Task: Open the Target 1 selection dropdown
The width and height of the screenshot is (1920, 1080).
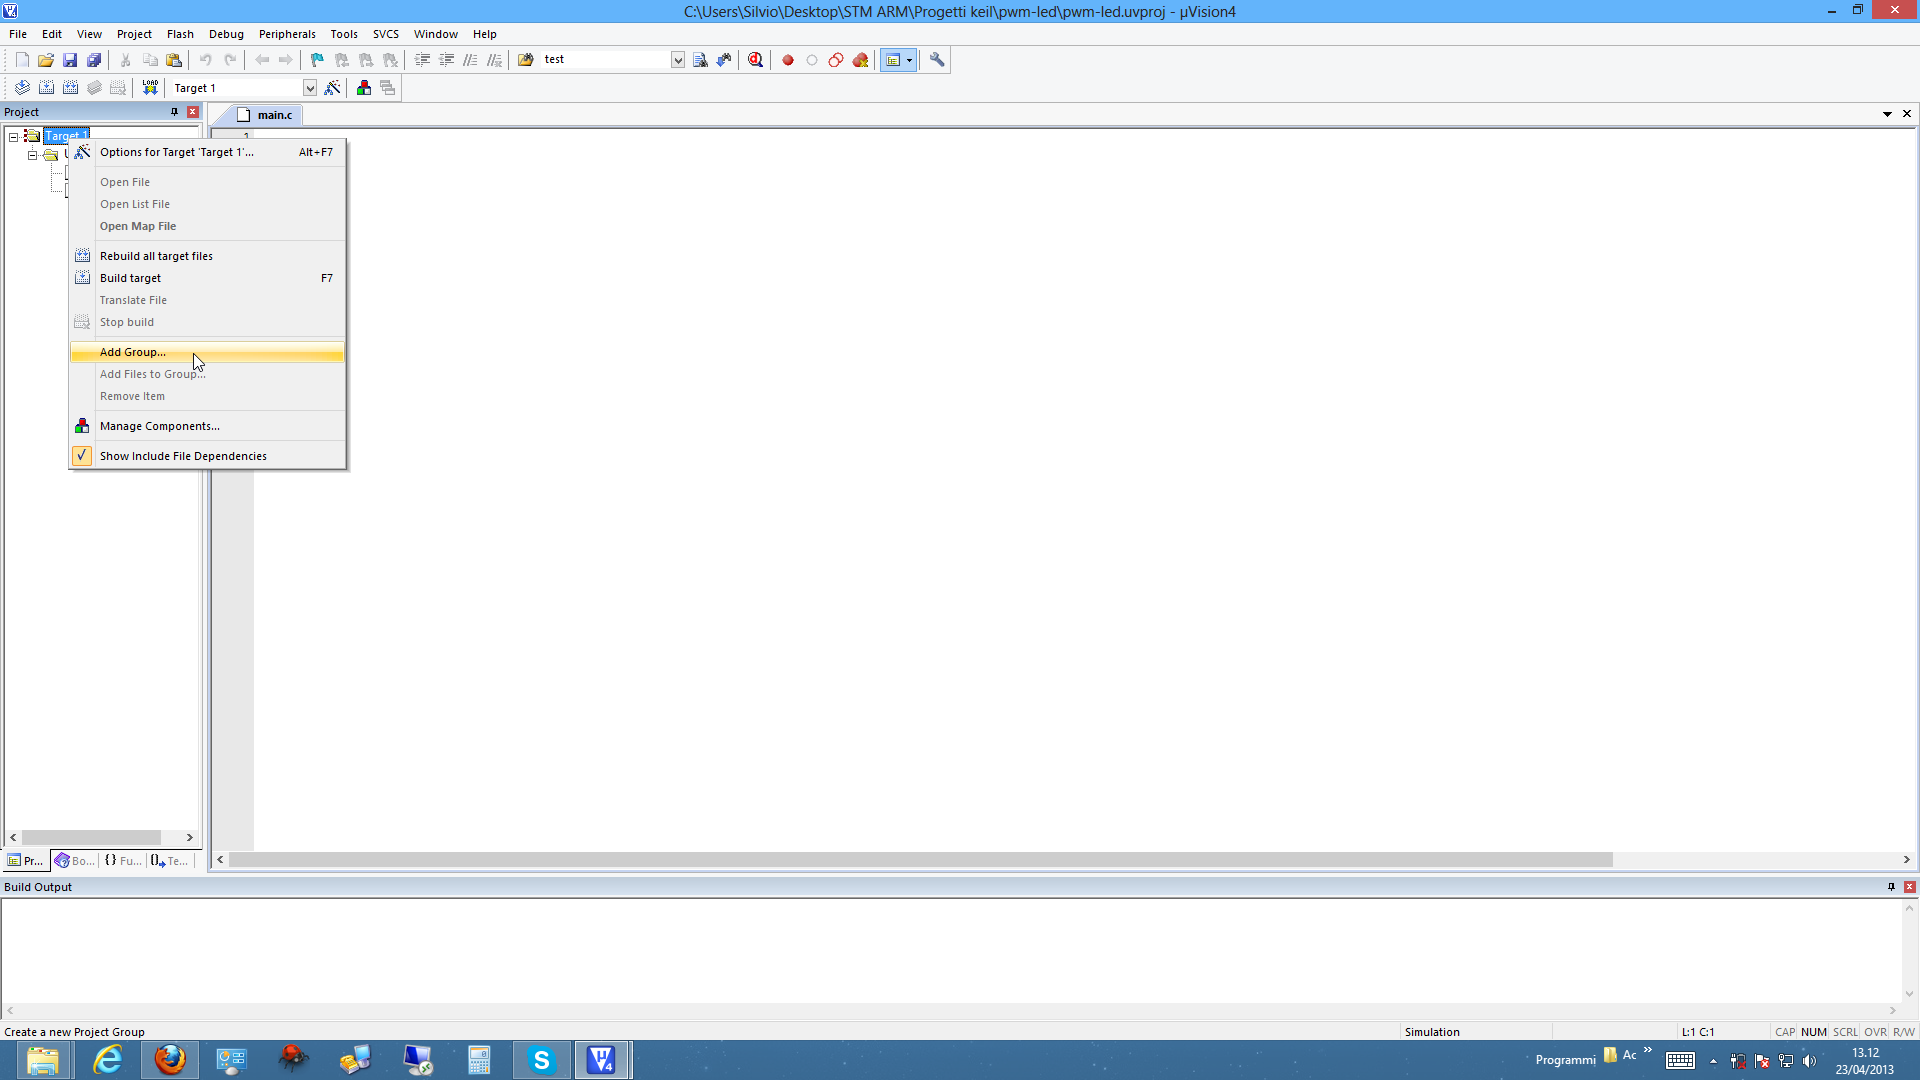Action: 310,88
